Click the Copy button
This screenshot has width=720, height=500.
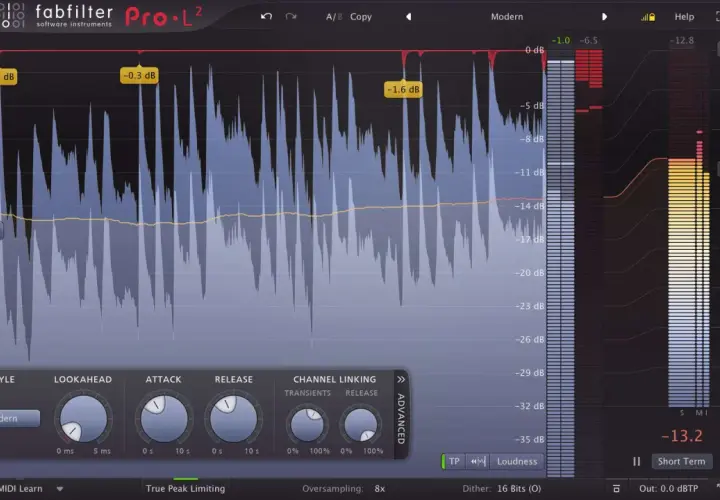(x=360, y=17)
